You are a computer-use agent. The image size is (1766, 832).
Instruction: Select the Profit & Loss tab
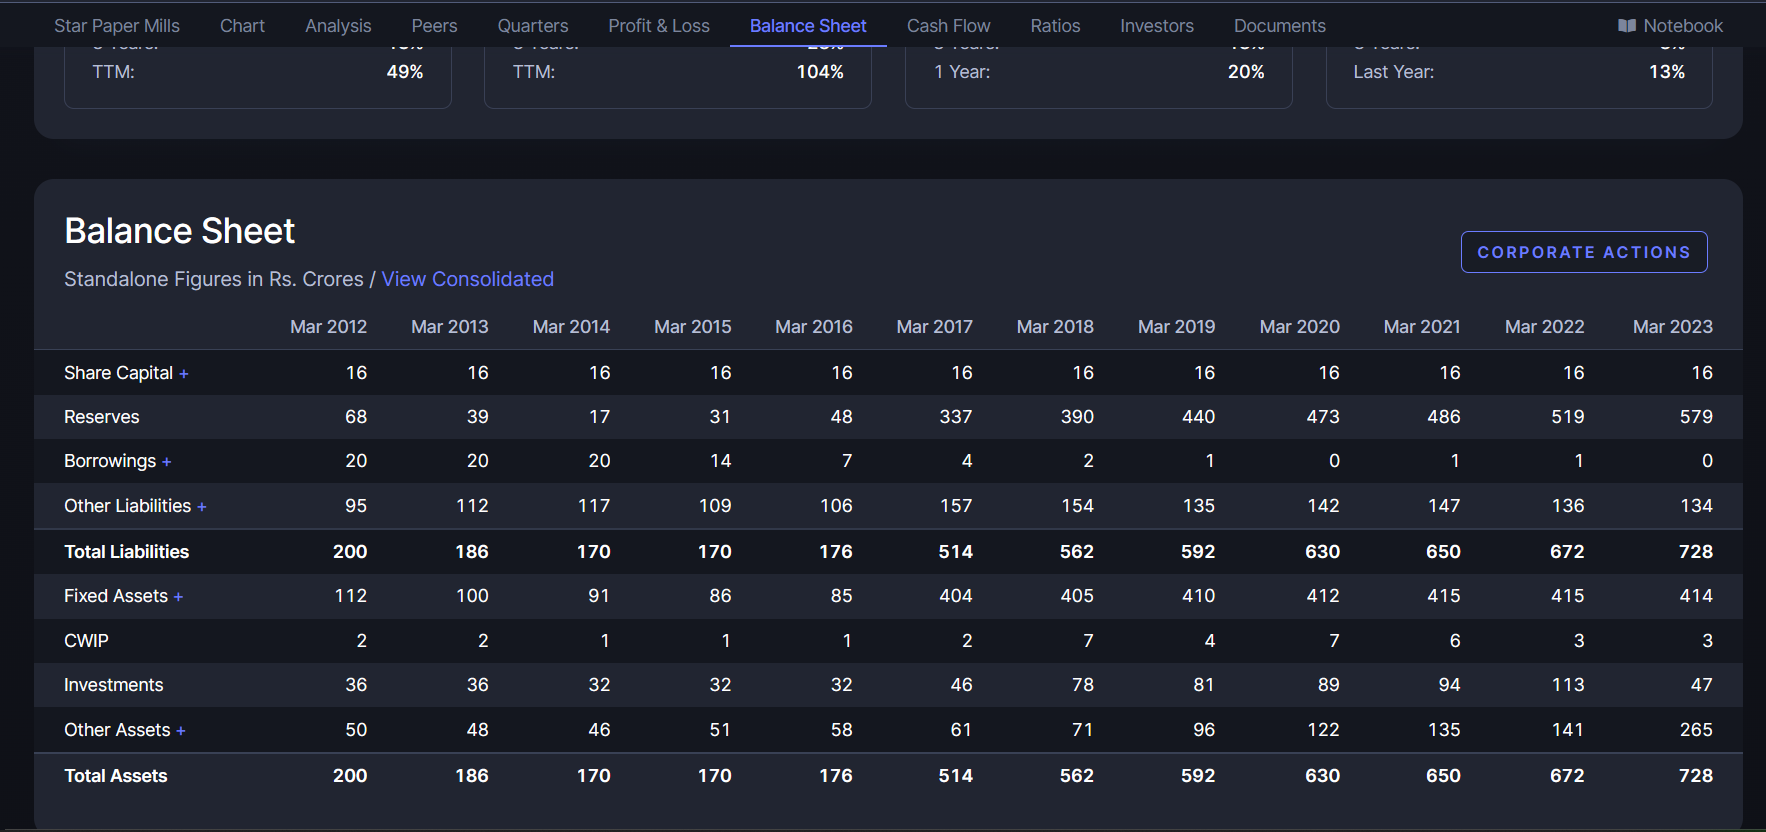tap(659, 26)
